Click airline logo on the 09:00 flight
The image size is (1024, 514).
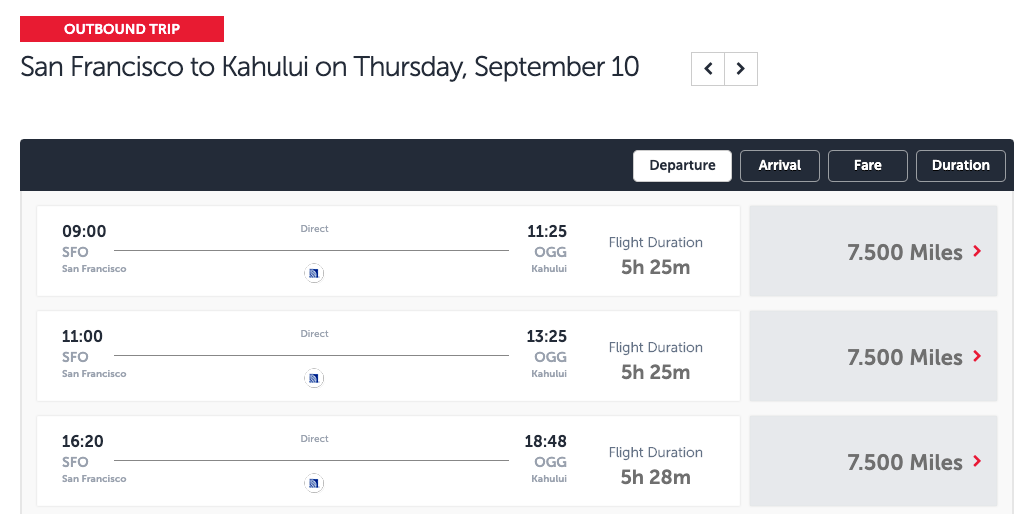(x=314, y=273)
